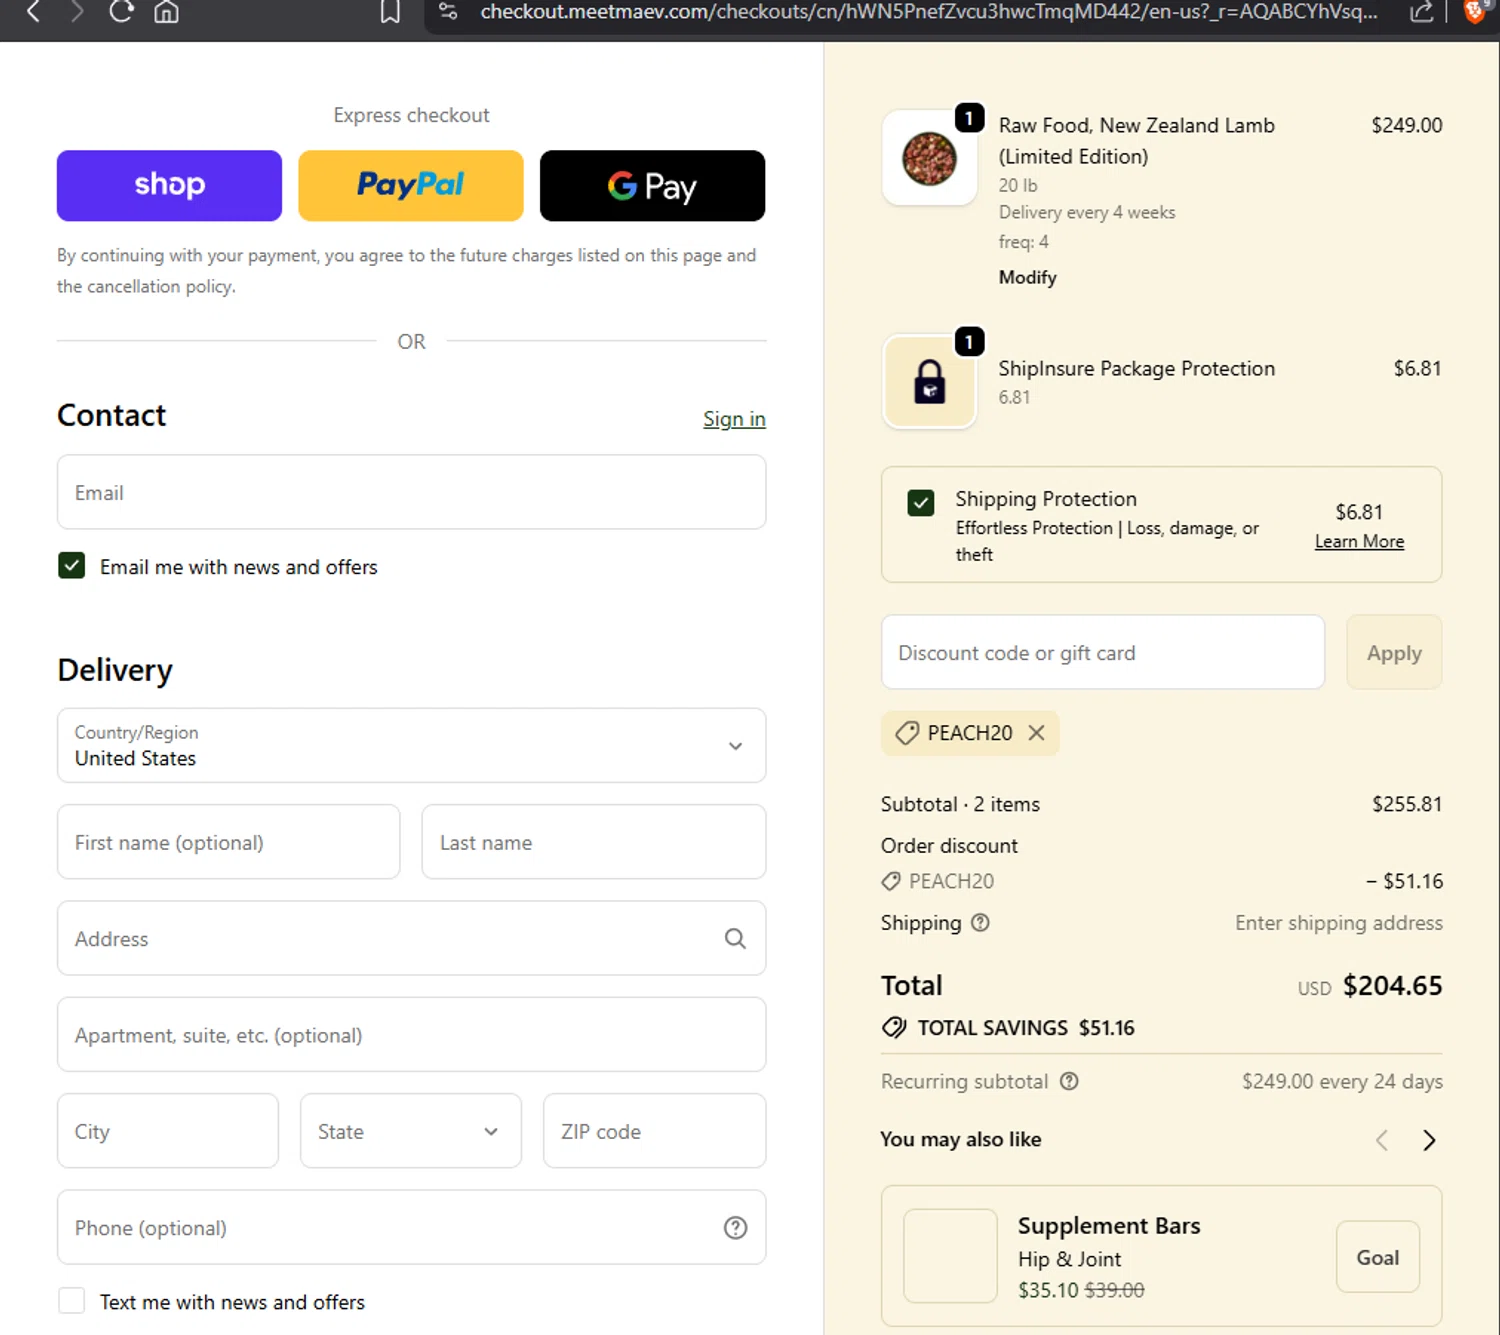Click the Total amount $204.65
This screenshot has width=1500, height=1335.
pyautogui.click(x=1392, y=986)
